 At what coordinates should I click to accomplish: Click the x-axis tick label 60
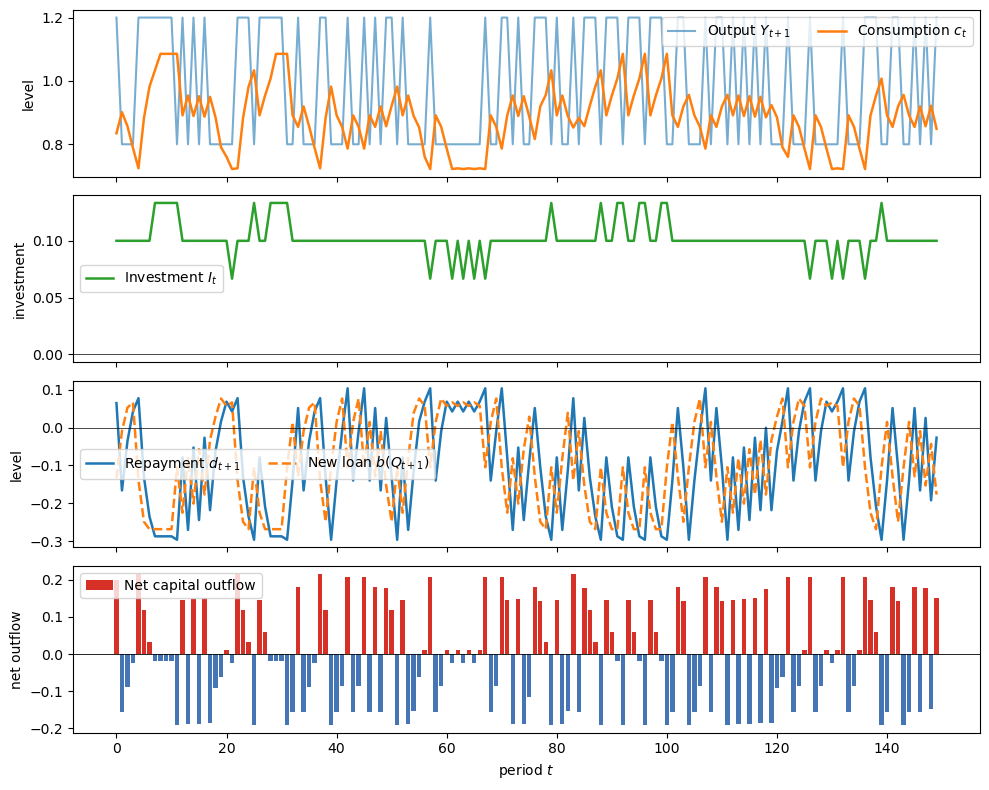coord(447,748)
